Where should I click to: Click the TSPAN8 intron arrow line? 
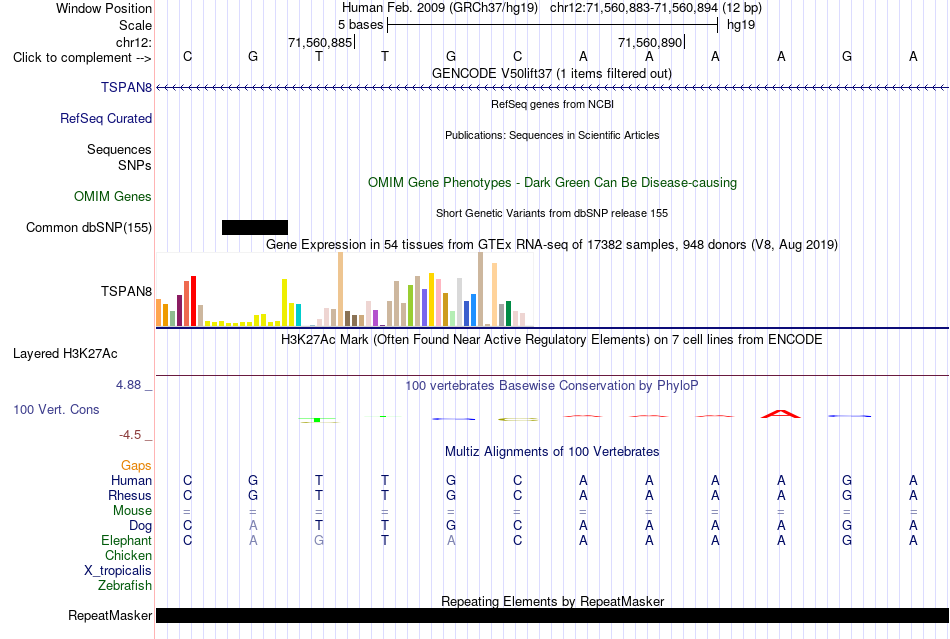point(552,88)
